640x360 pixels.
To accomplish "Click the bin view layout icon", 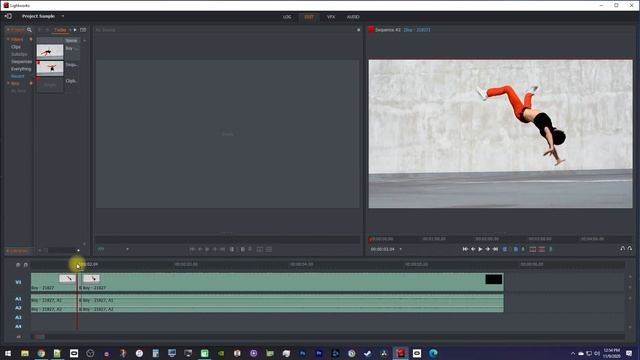I will (83, 30).
